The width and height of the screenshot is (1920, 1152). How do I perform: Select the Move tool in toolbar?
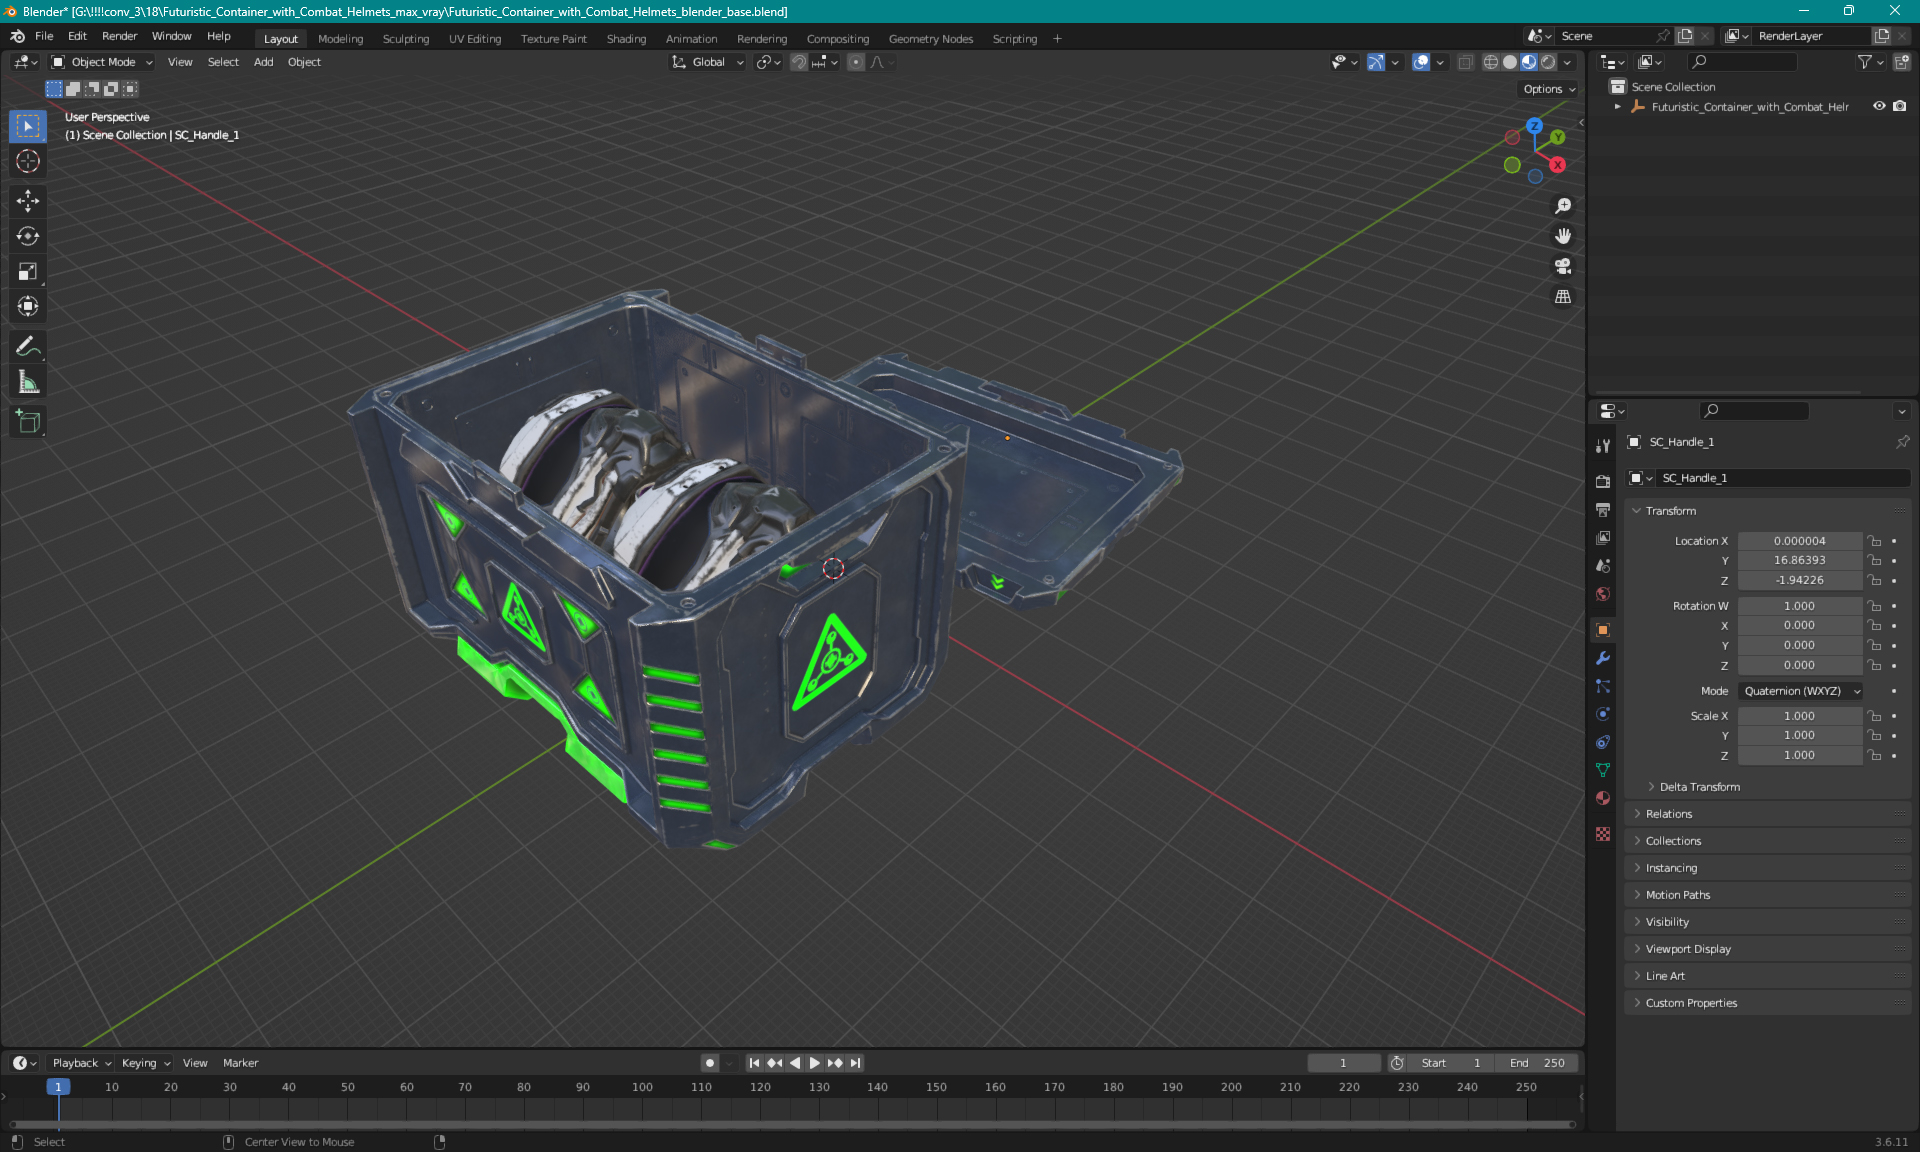(29, 200)
